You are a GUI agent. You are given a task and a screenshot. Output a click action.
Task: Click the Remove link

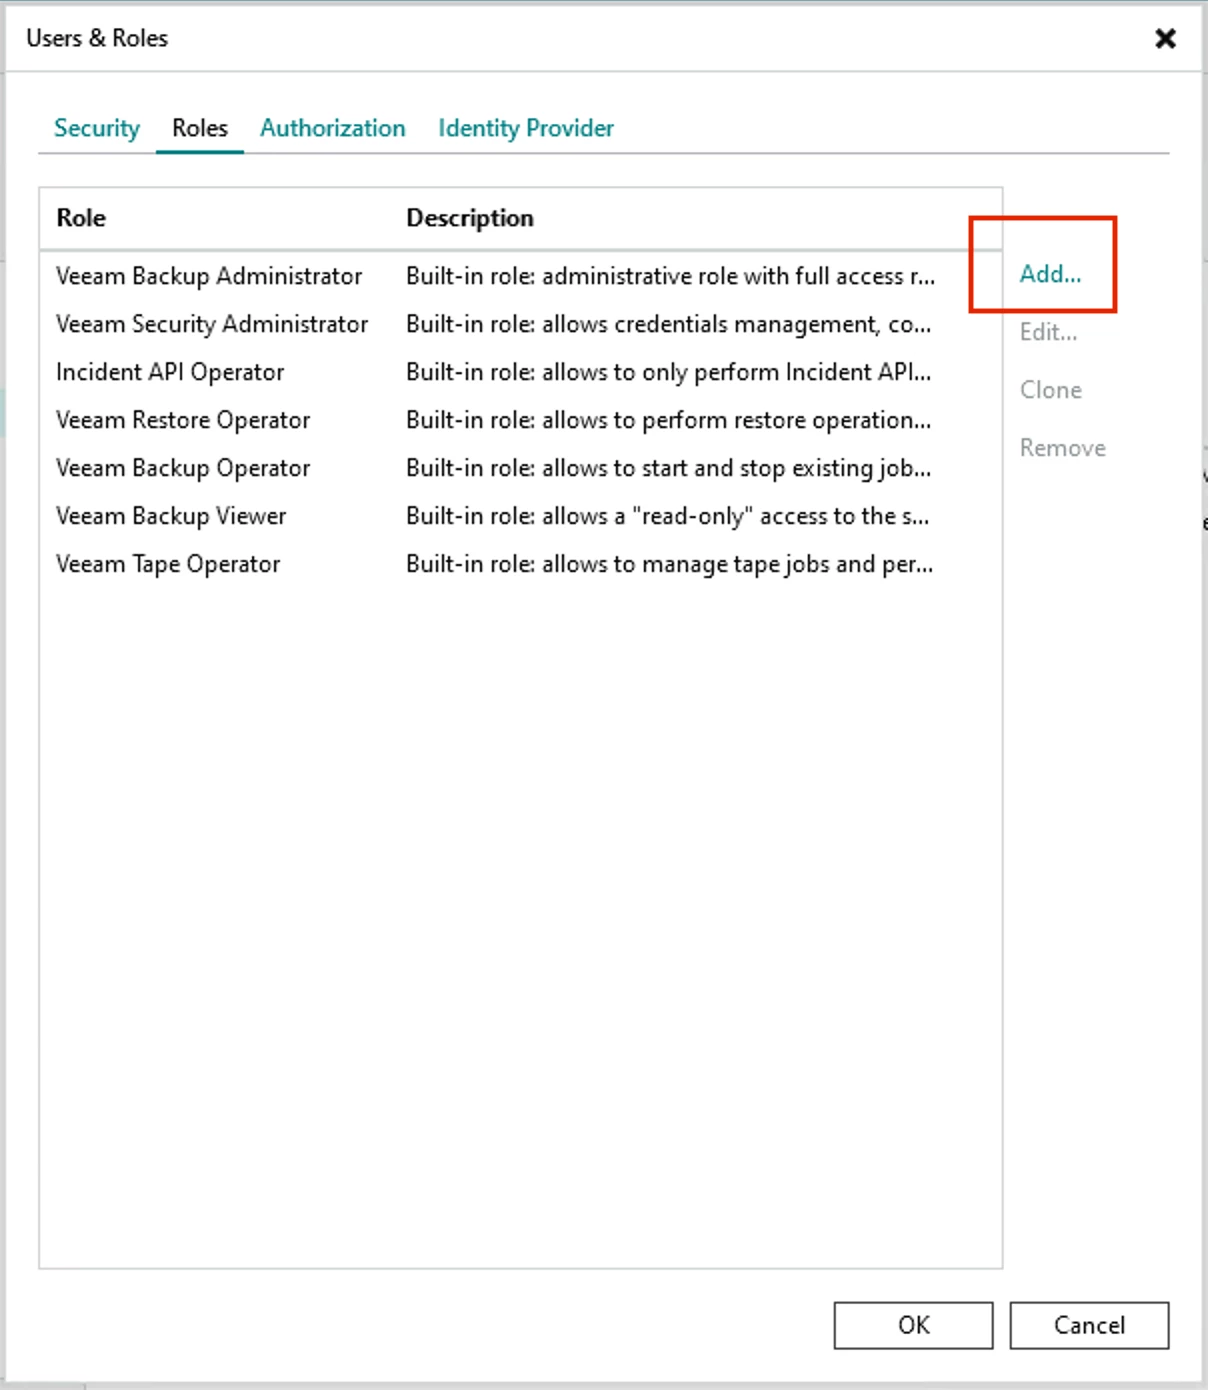click(1062, 448)
